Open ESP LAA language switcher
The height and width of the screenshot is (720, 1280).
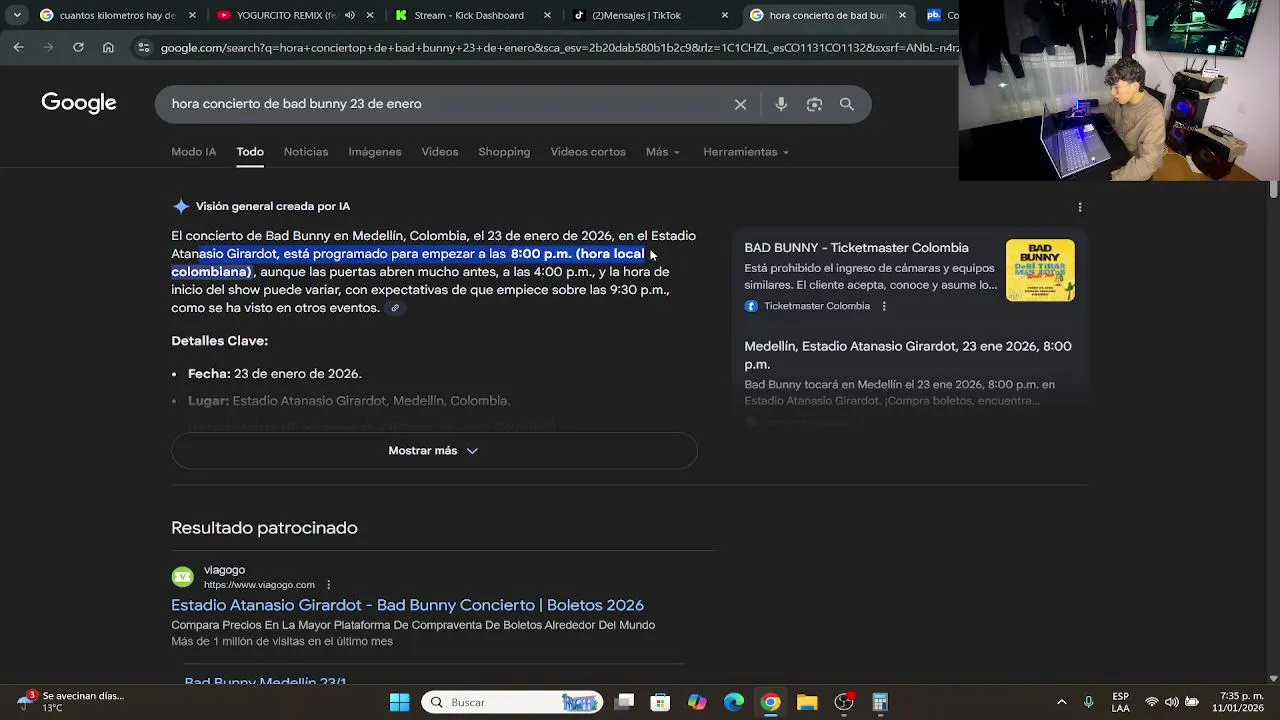point(1121,702)
